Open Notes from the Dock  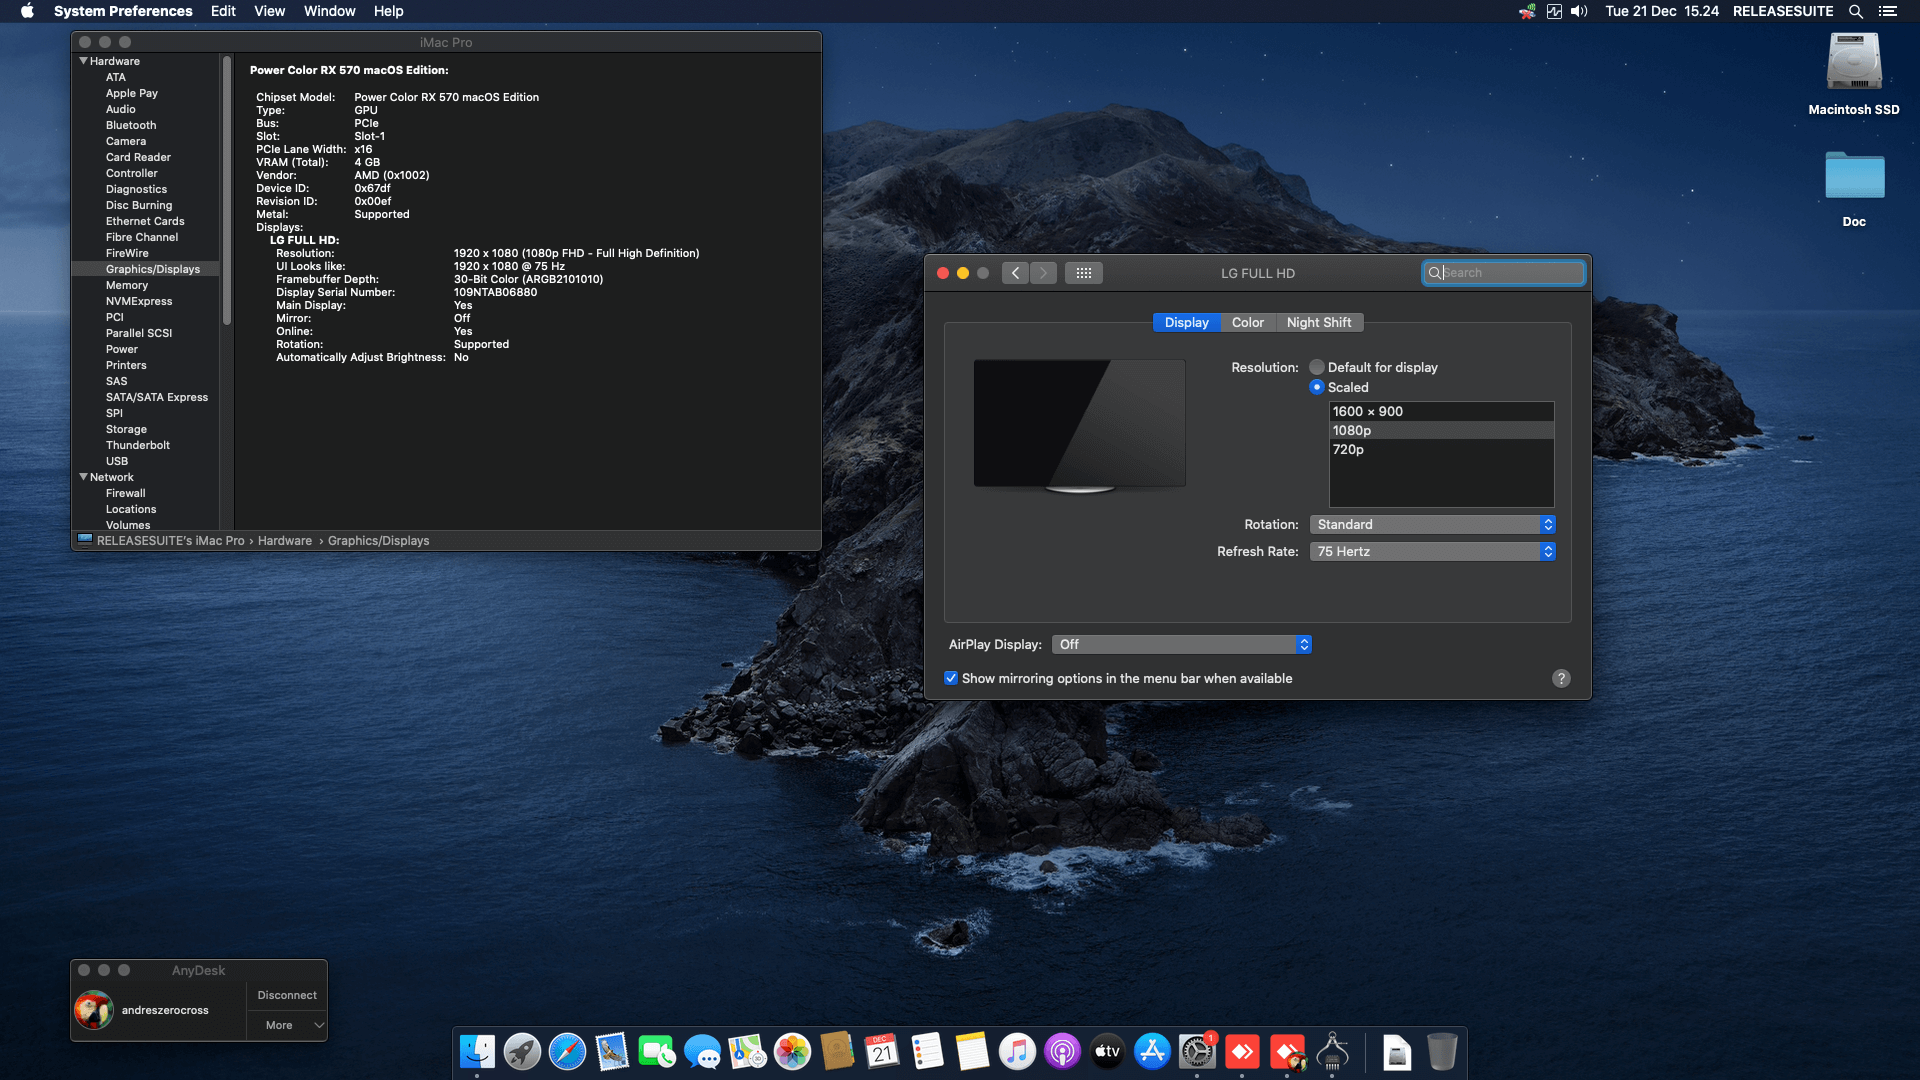pyautogui.click(x=972, y=1052)
